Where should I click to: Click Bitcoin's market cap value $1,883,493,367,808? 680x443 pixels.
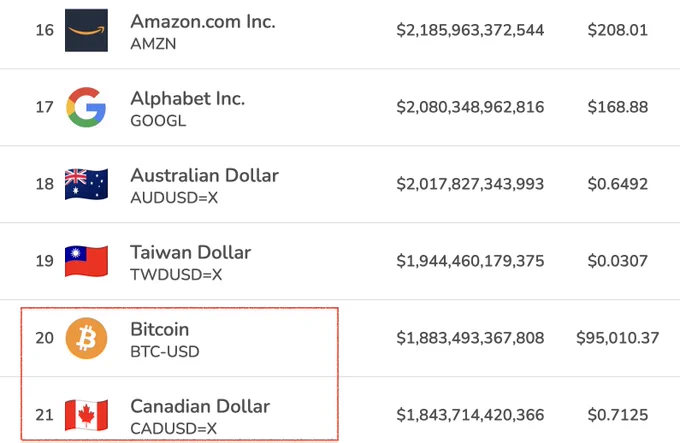[x=470, y=338]
